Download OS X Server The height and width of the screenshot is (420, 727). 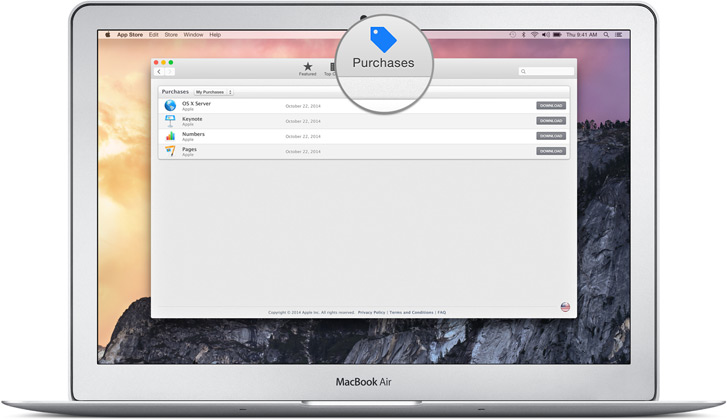click(551, 105)
